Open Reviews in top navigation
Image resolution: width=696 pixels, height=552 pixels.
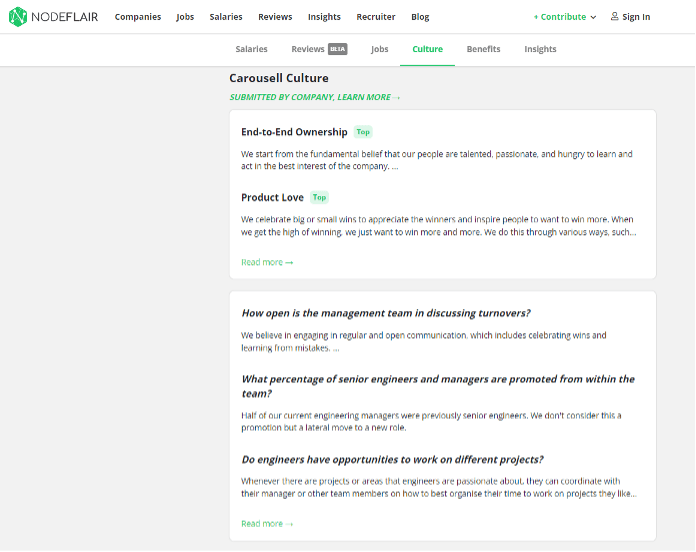coord(275,17)
